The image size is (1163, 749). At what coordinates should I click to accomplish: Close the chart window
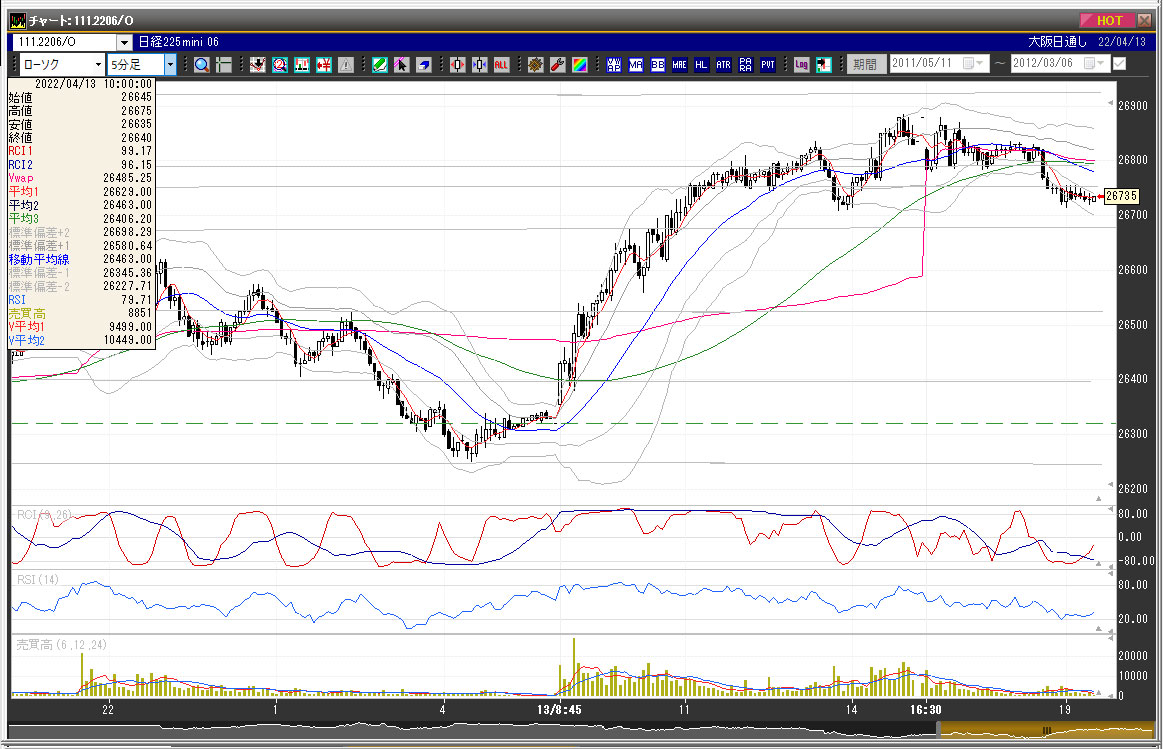coord(1144,20)
